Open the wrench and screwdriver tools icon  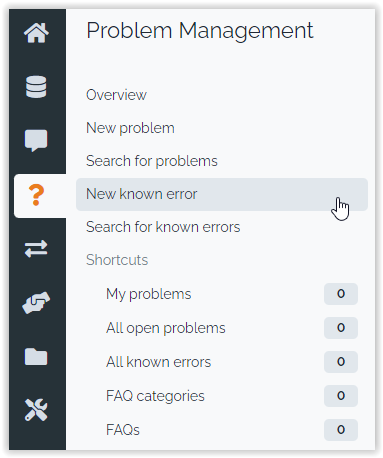click(36, 410)
